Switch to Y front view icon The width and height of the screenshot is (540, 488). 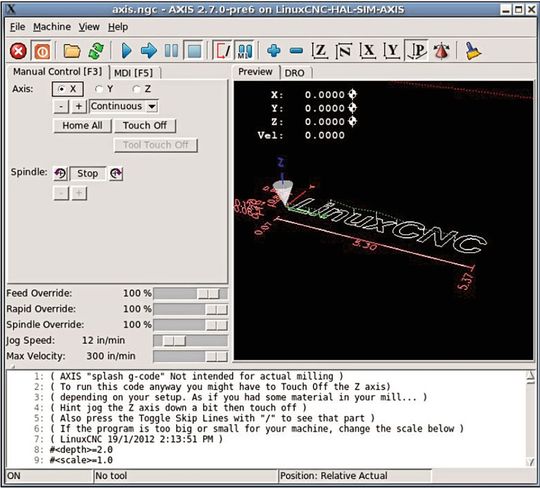pos(392,51)
